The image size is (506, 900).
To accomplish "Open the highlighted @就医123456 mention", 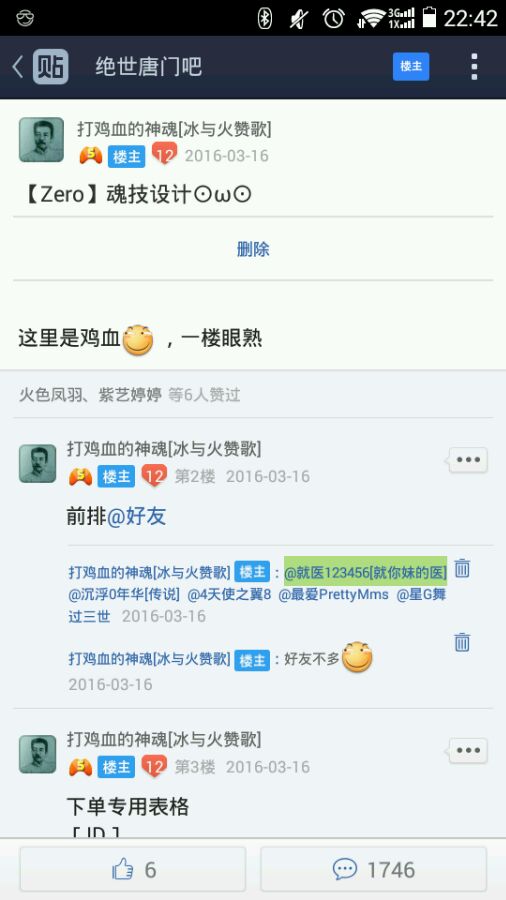I will pyautogui.click(x=365, y=572).
